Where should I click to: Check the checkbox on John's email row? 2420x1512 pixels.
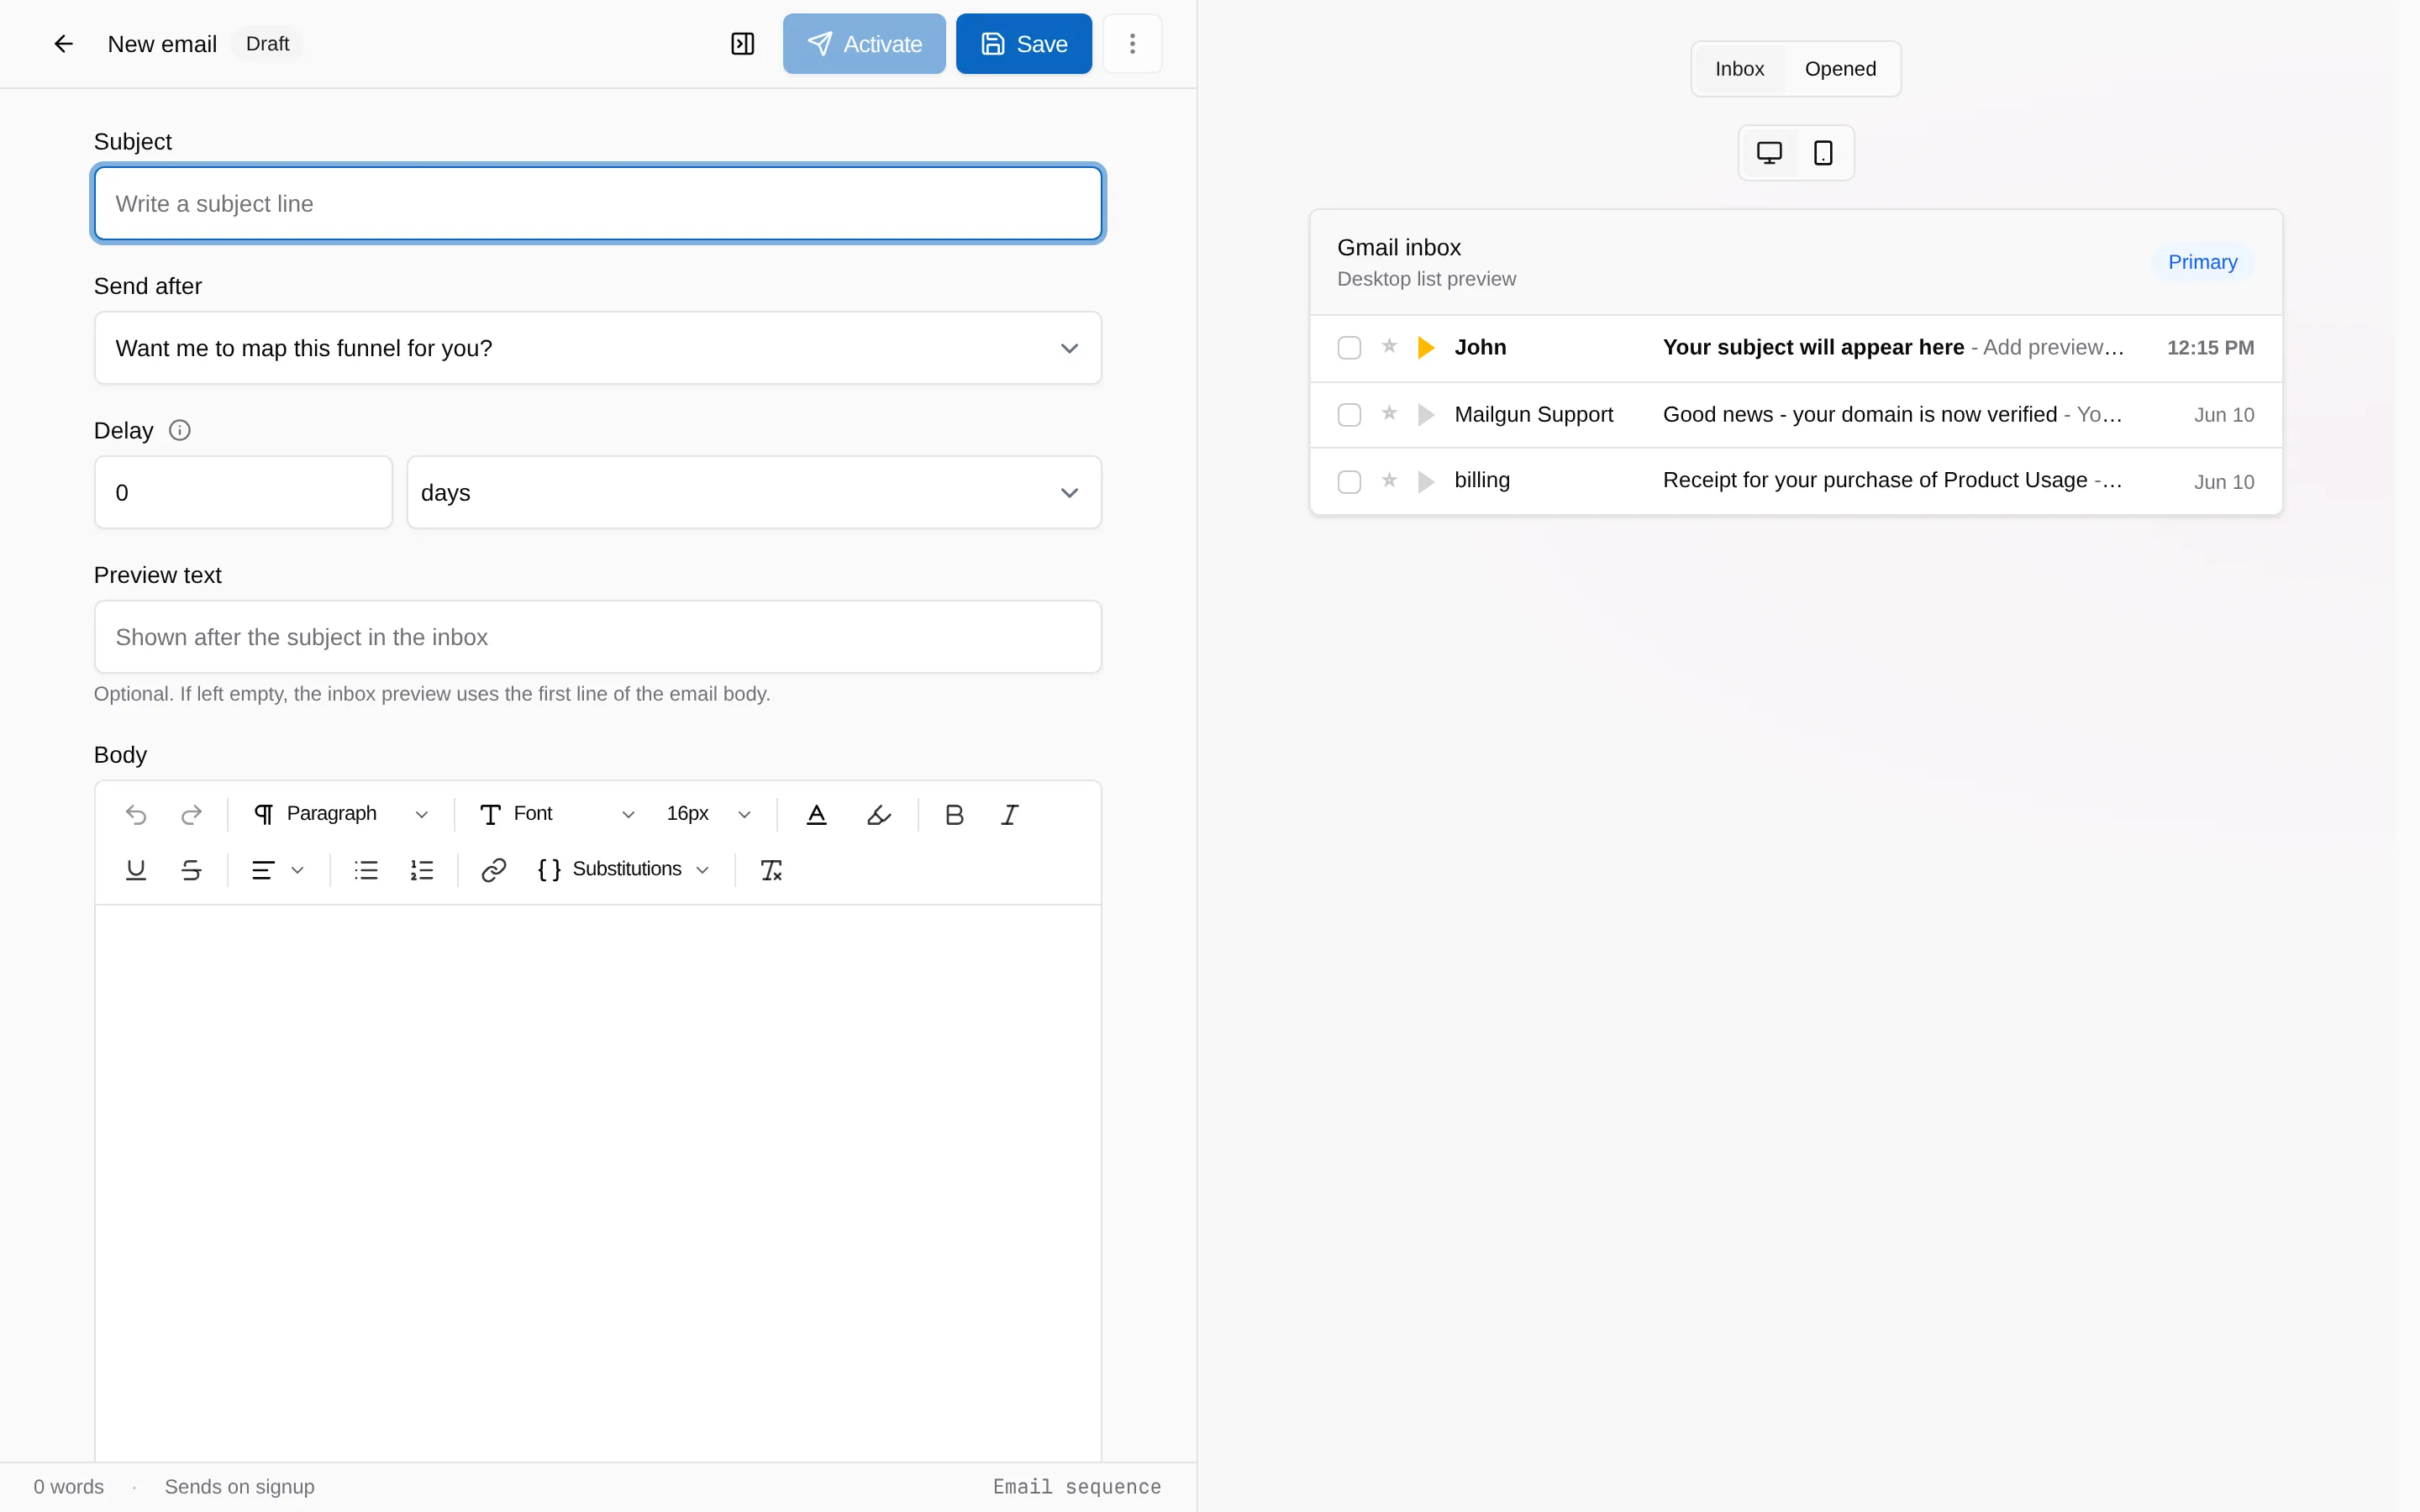(1349, 348)
